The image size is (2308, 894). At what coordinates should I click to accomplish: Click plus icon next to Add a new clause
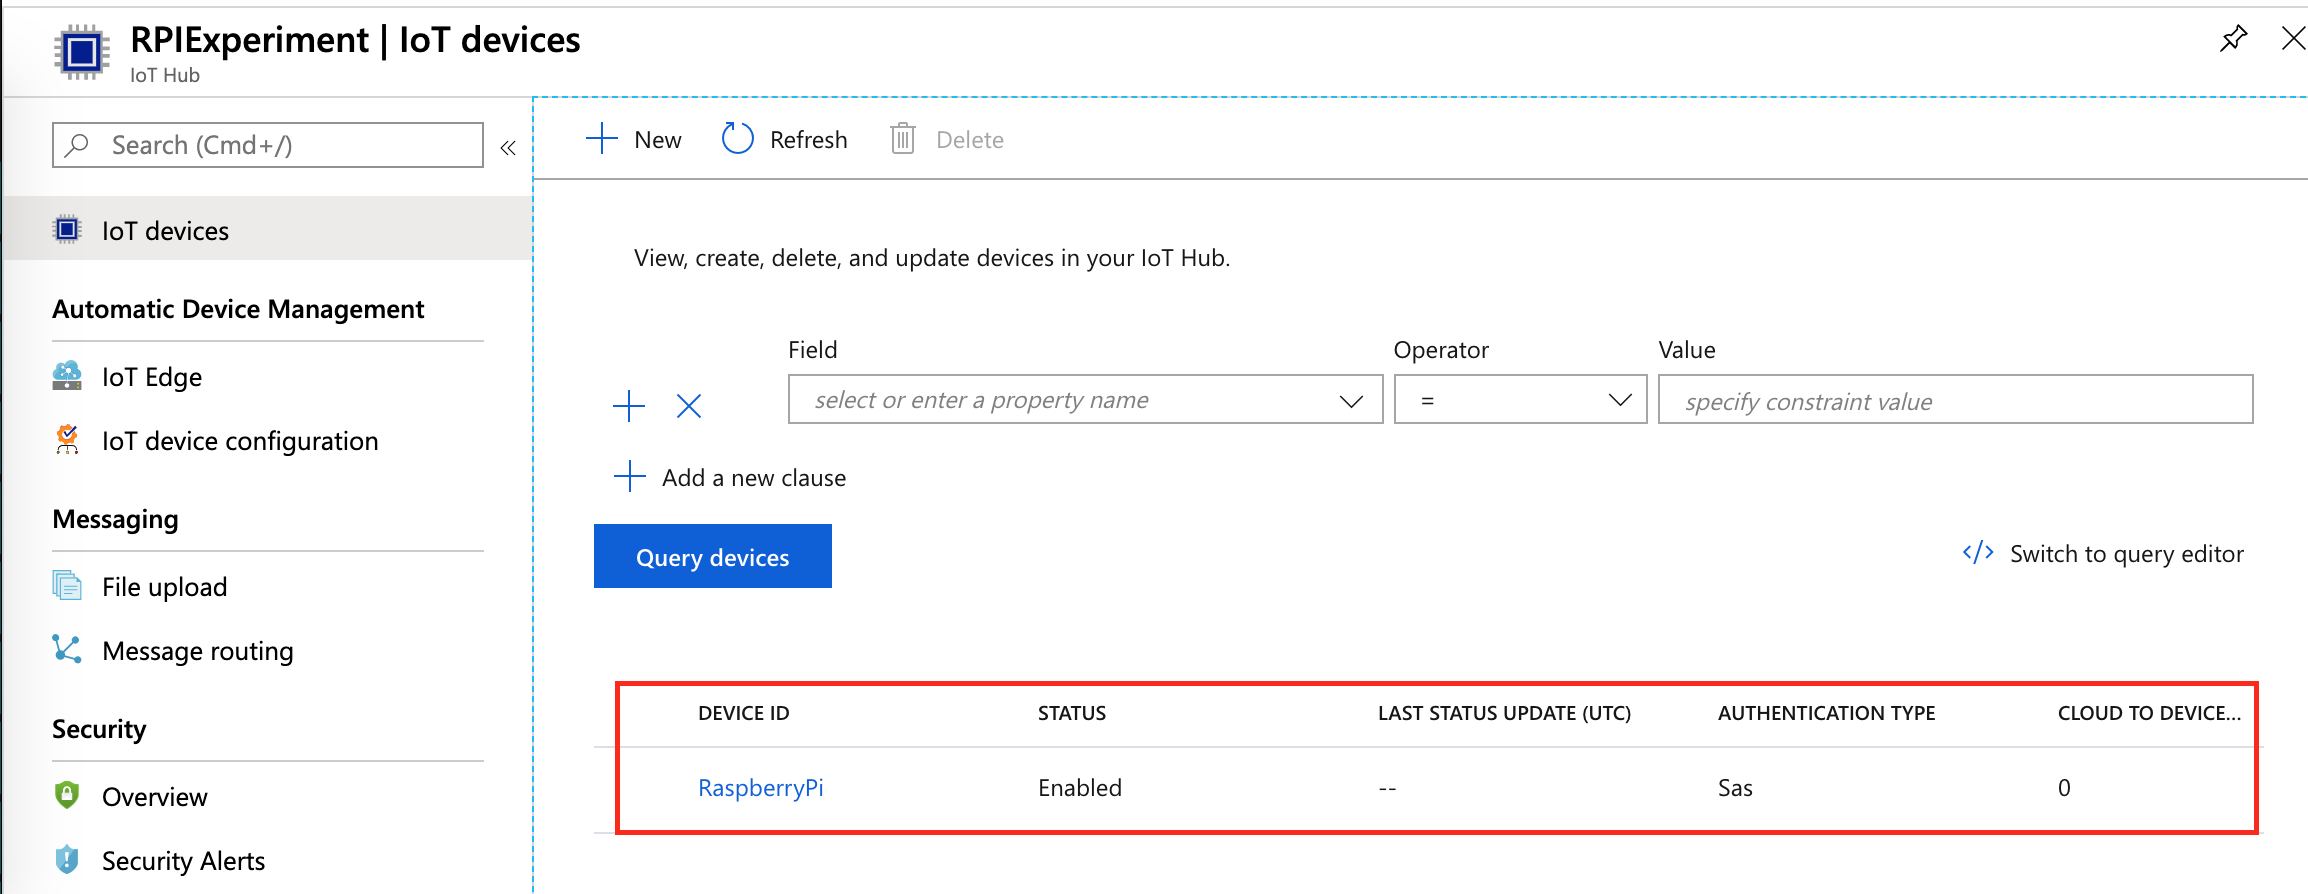pyautogui.click(x=629, y=477)
